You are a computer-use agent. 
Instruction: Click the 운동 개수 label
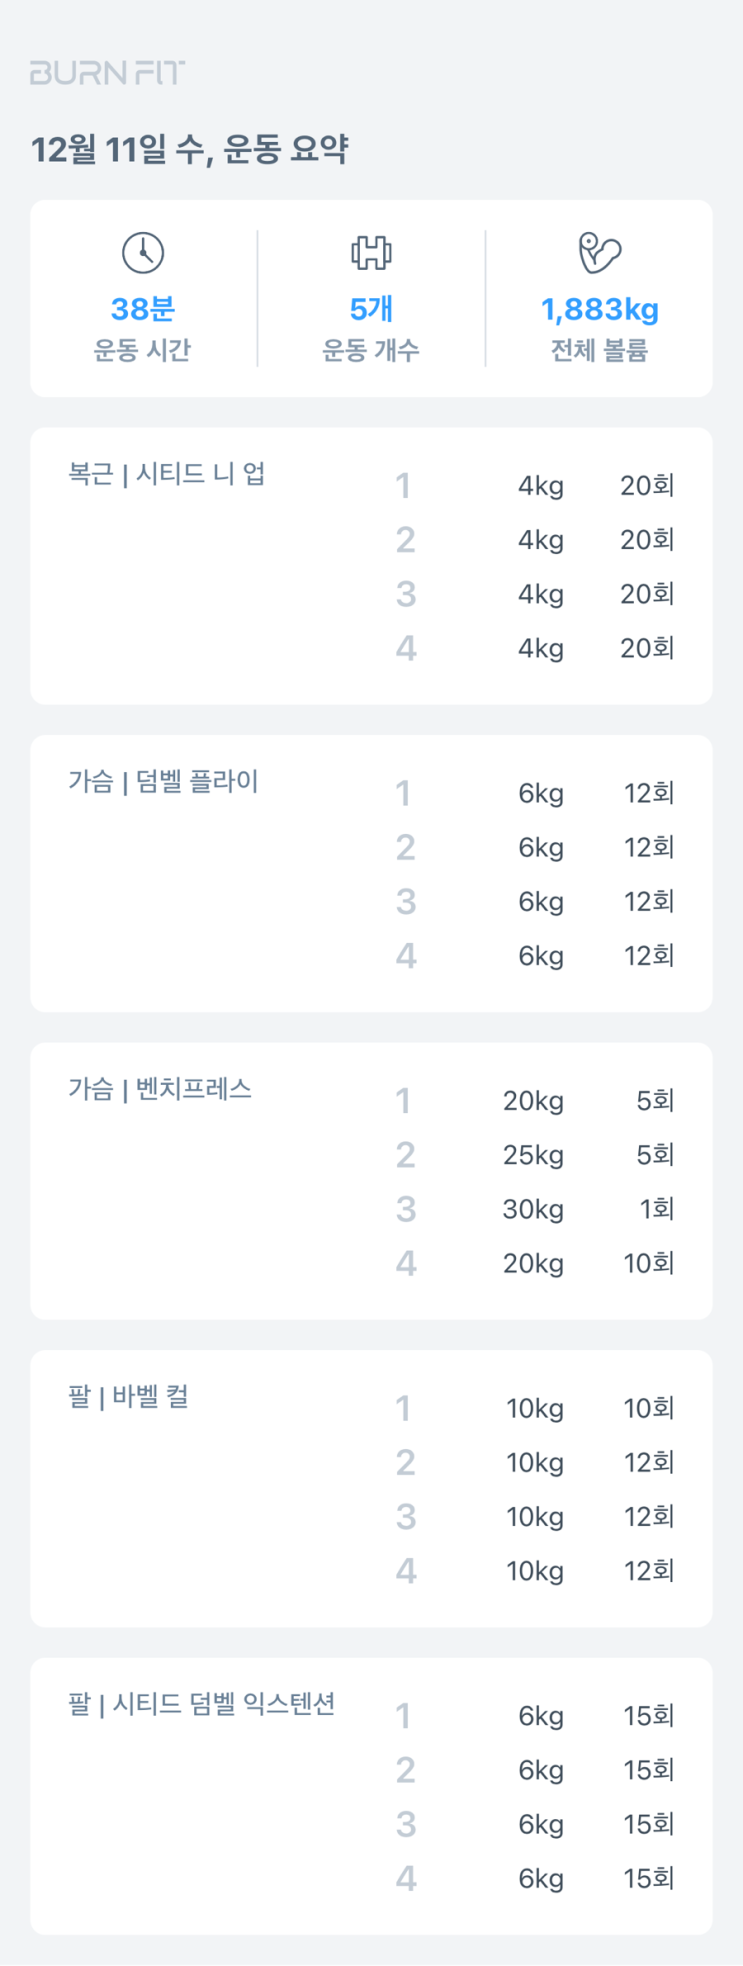(371, 351)
